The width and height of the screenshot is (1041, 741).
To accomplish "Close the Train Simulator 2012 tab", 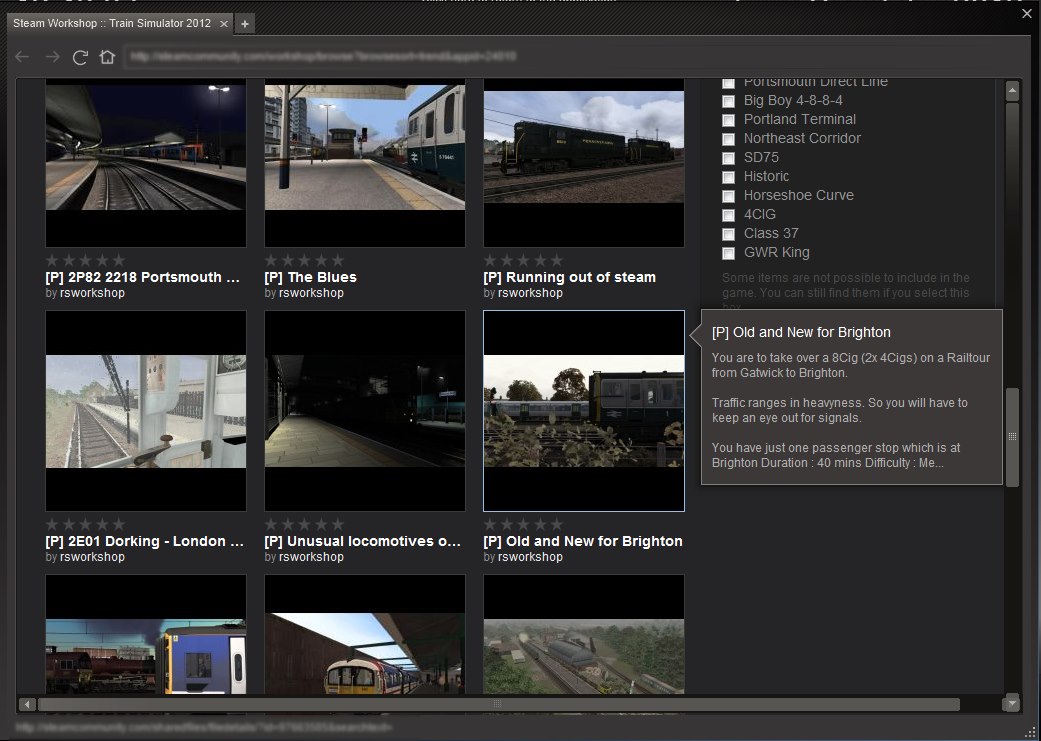I will pos(224,23).
